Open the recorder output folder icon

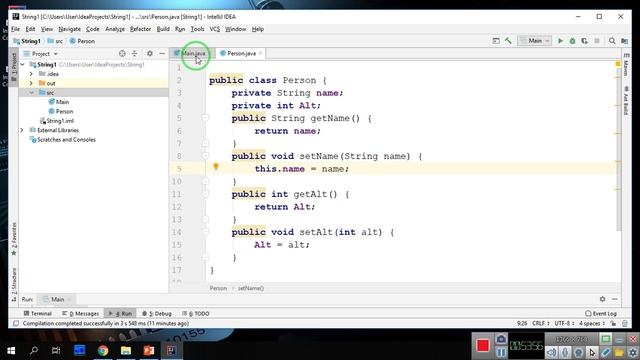(619, 352)
